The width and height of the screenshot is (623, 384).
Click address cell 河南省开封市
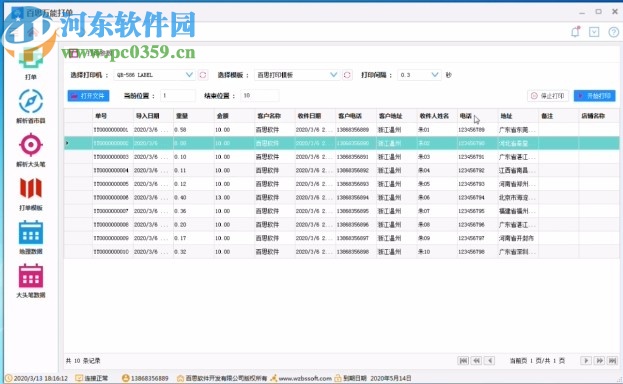point(518,238)
